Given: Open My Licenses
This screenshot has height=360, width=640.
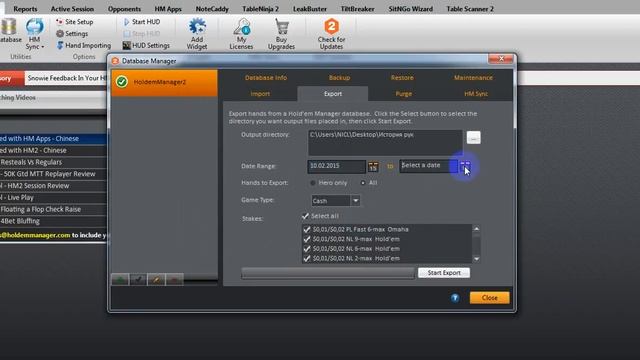Looking at the screenshot, I should [x=241, y=34].
